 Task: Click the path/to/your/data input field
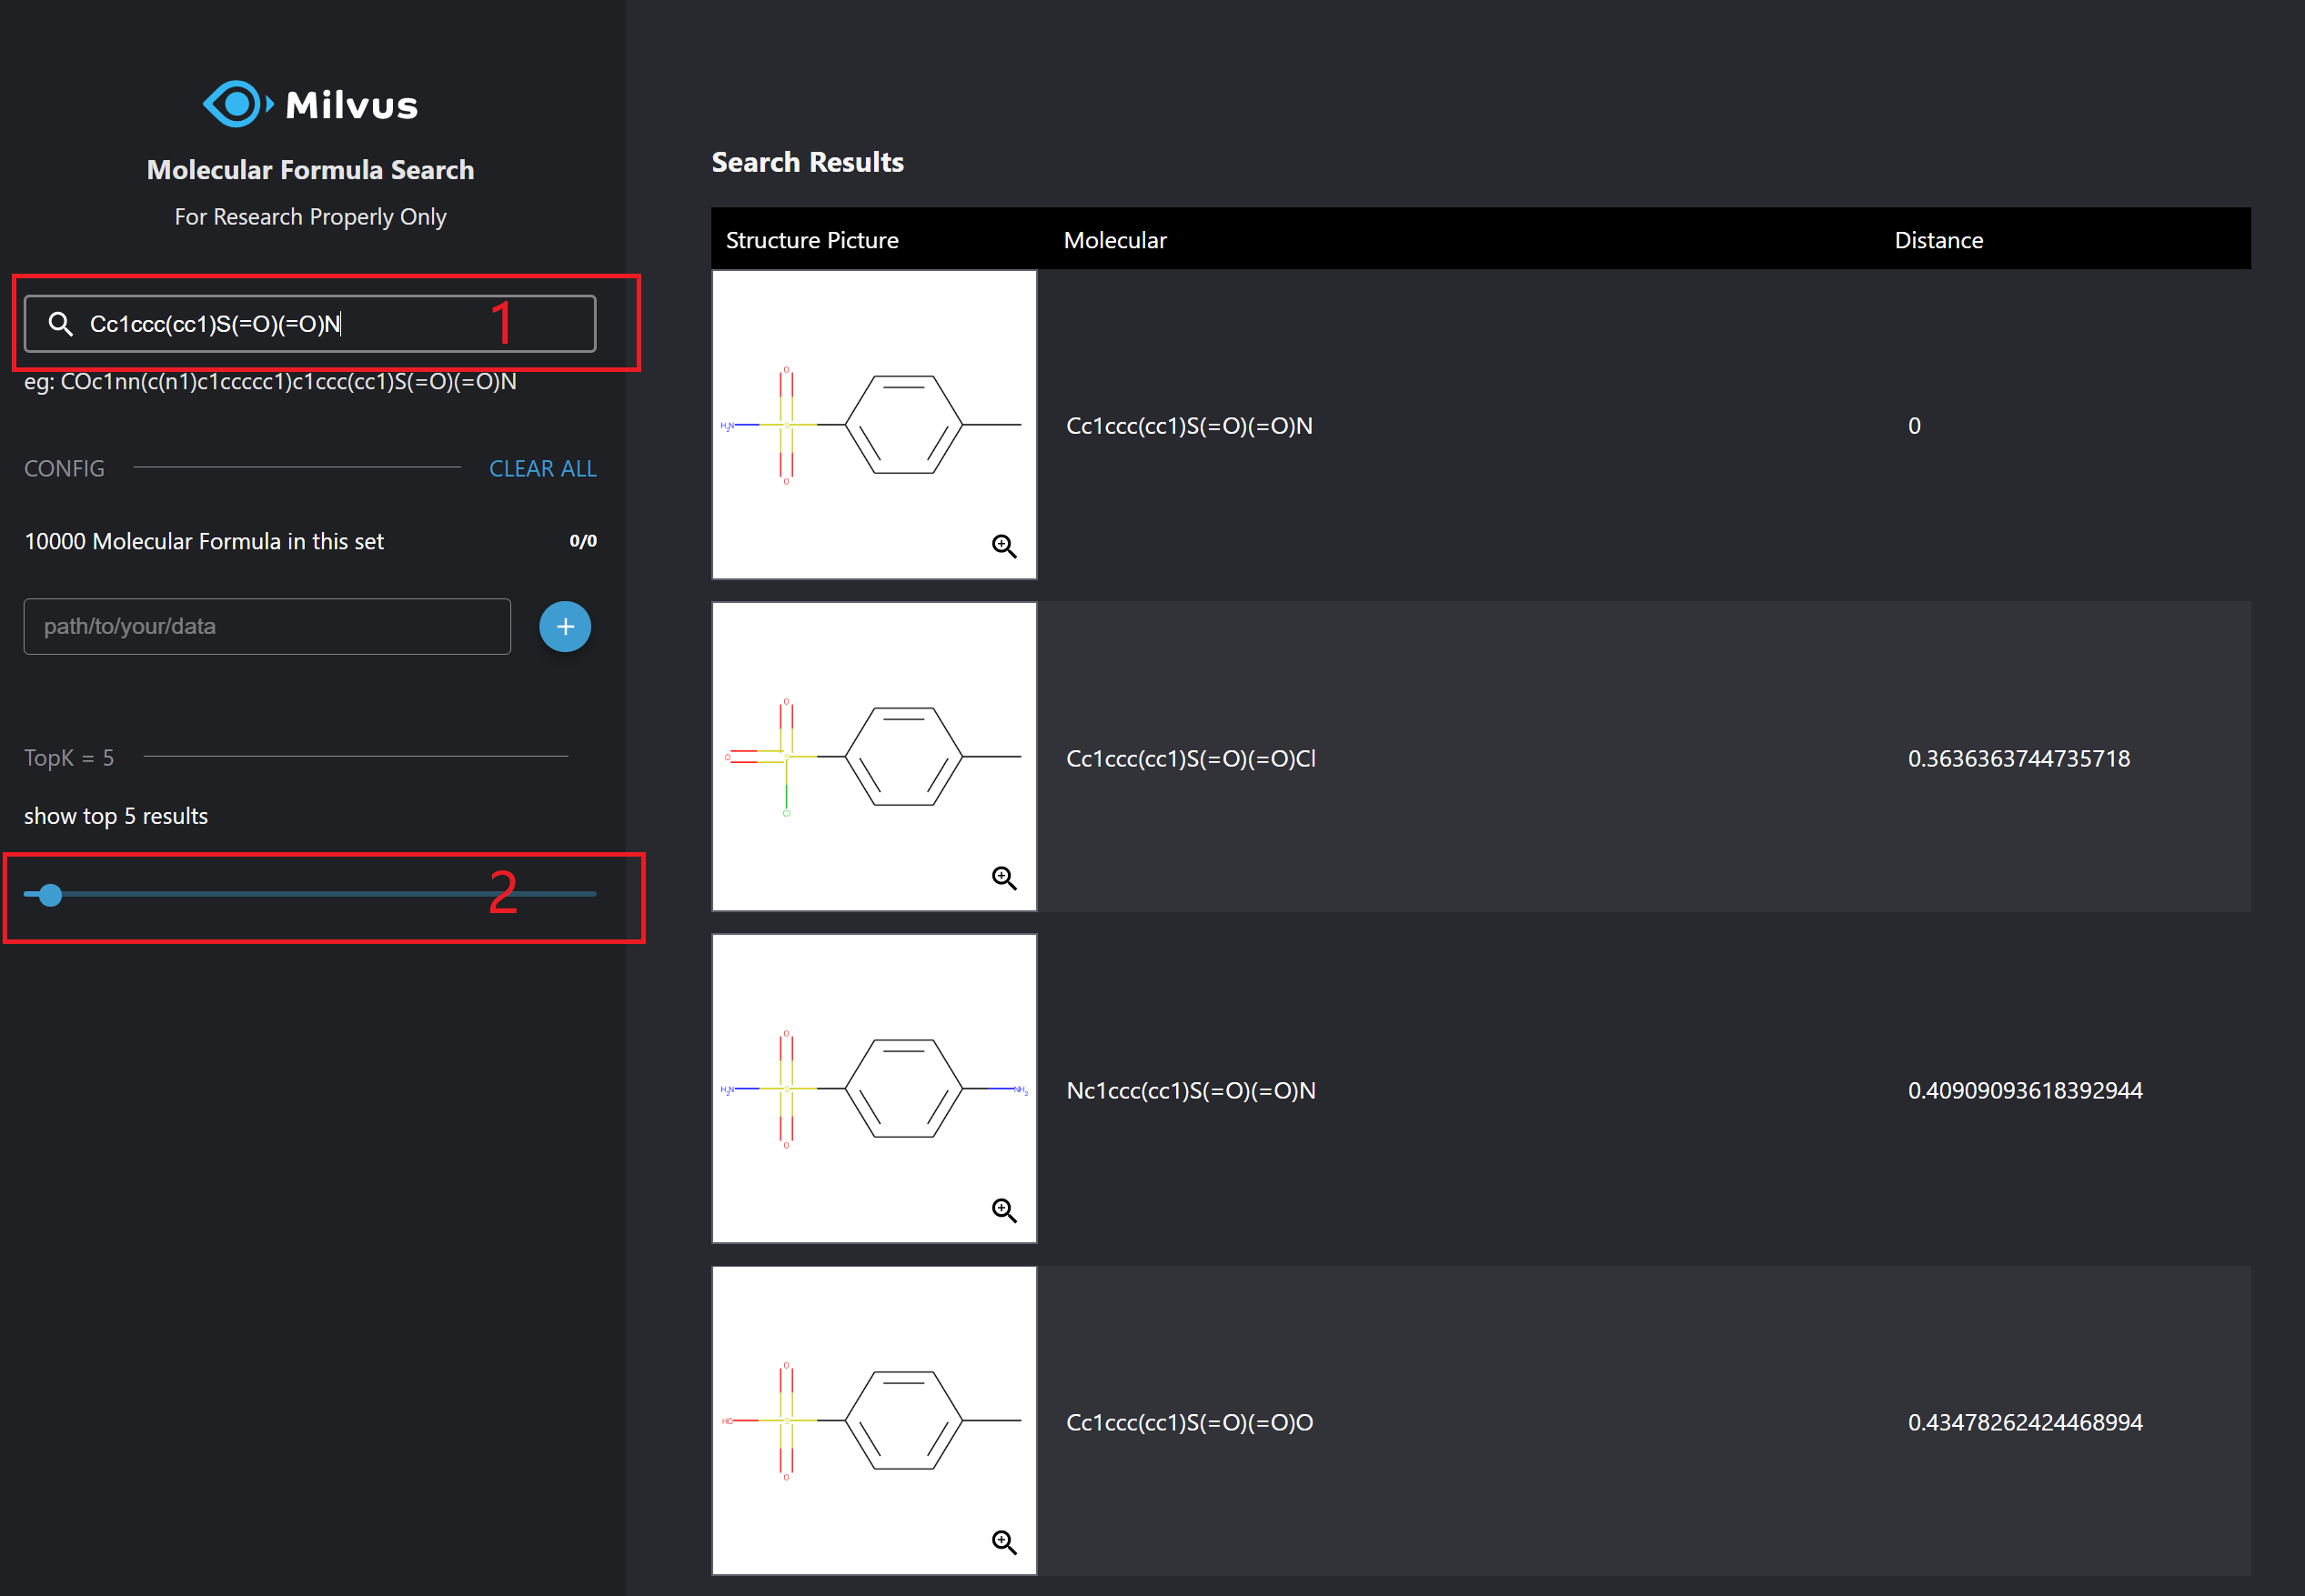[x=267, y=627]
